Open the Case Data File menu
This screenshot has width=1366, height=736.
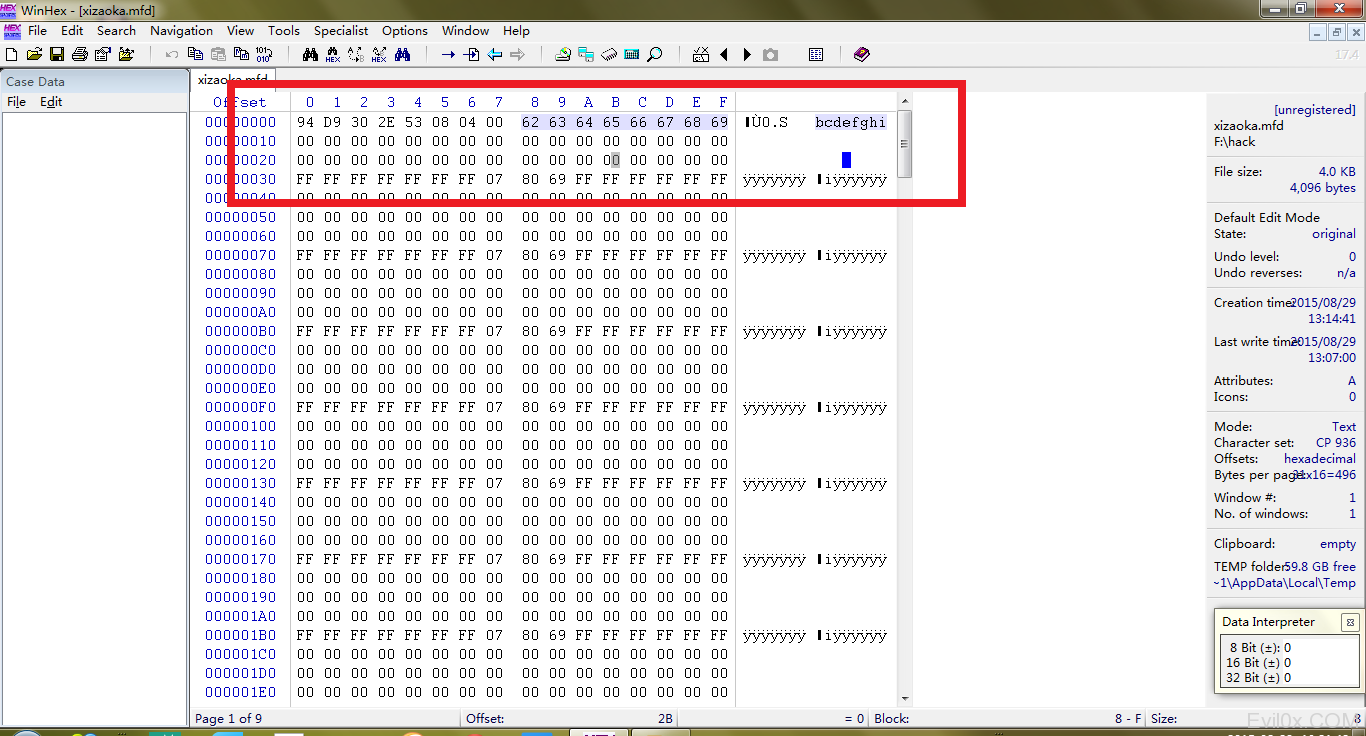16,102
